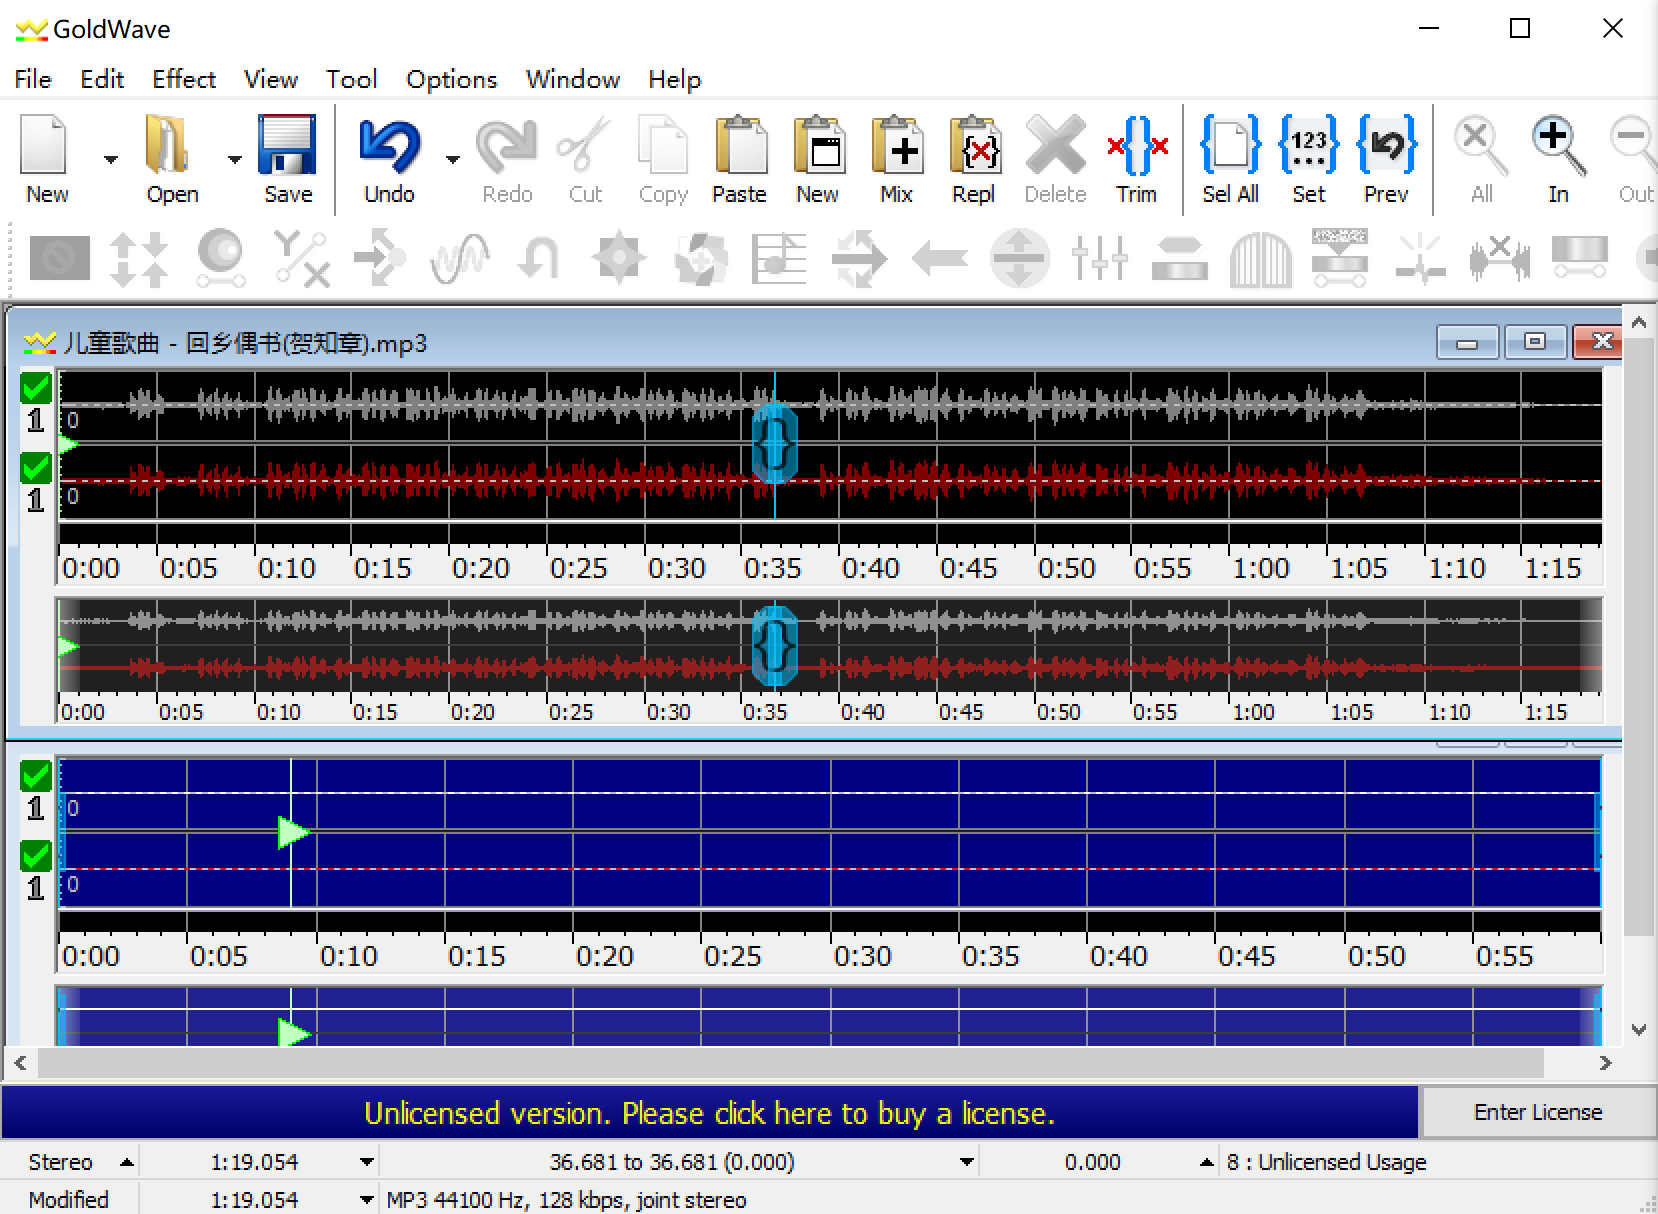Toggle top channel checkbox in blue window

point(36,776)
